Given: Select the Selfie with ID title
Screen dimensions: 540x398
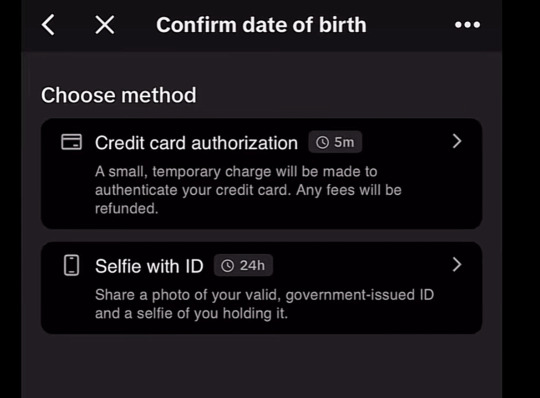Looking at the screenshot, I should (149, 266).
